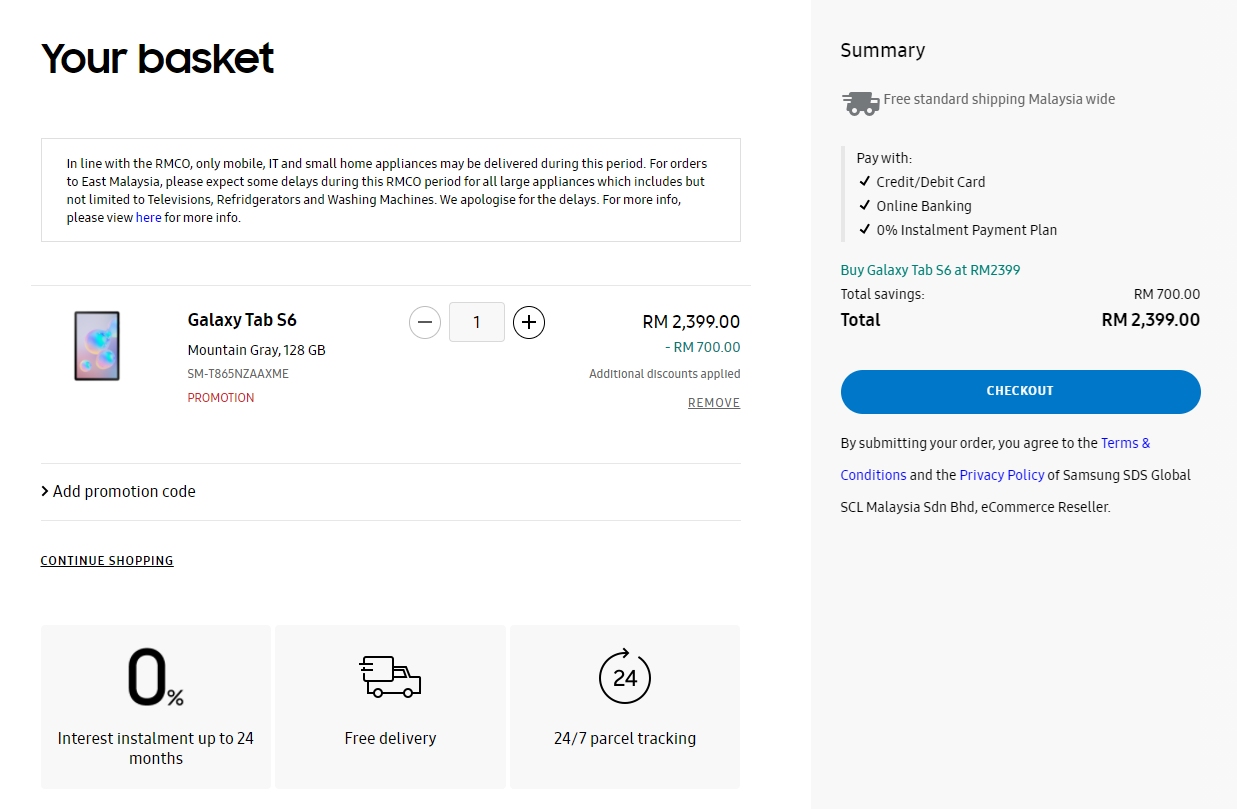Screen dimensions: 1237x809
Task: Click the quantity input field
Action: (x=477, y=322)
